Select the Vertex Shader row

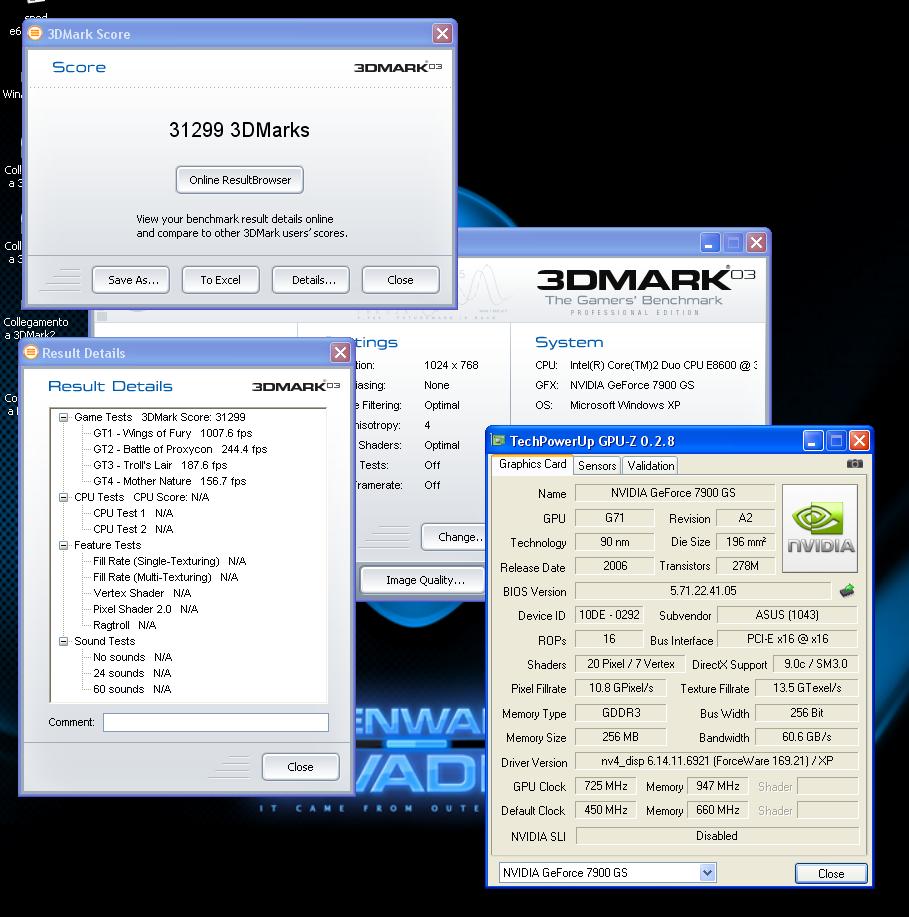click(142, 594)
